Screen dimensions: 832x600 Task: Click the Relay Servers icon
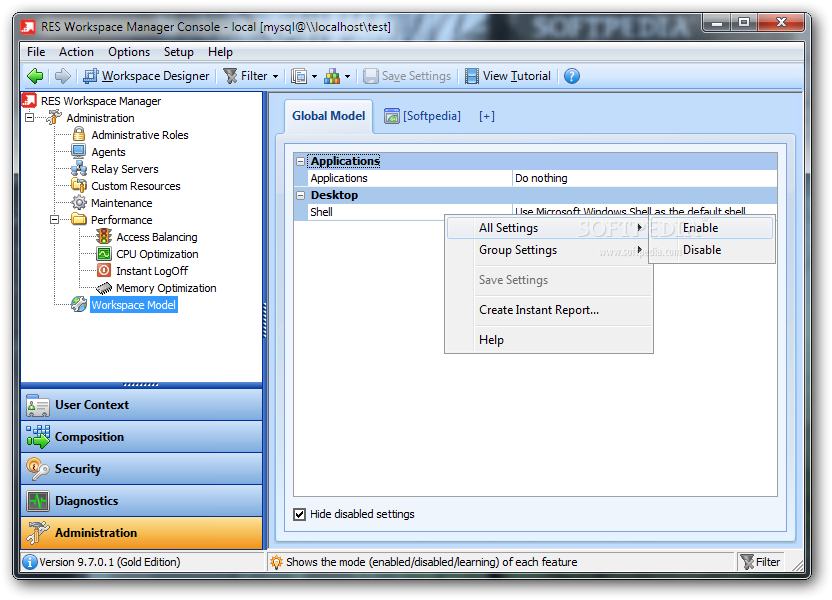tap(79, 169)
